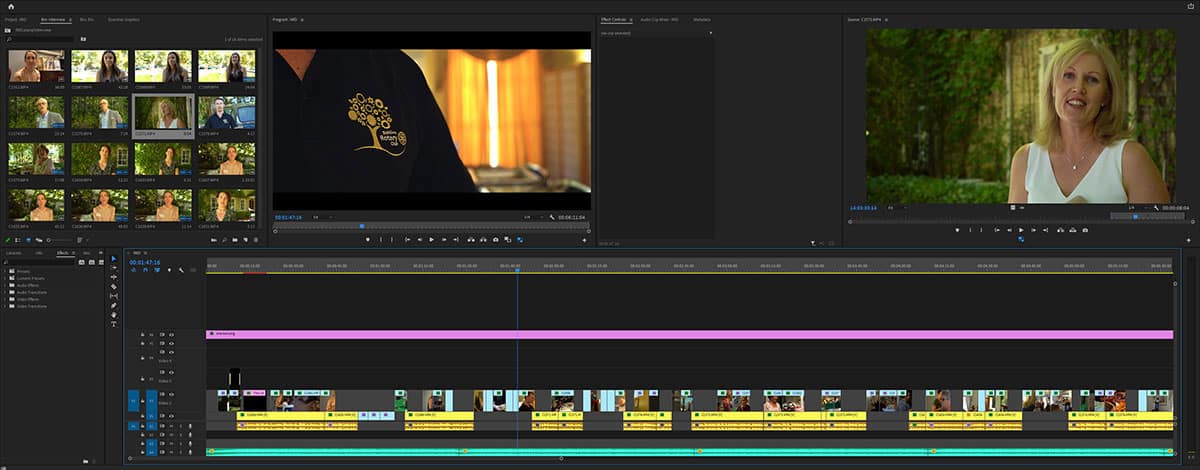
Task: Click the Program monitor scrub bar playhead
Action: [361, 226]
